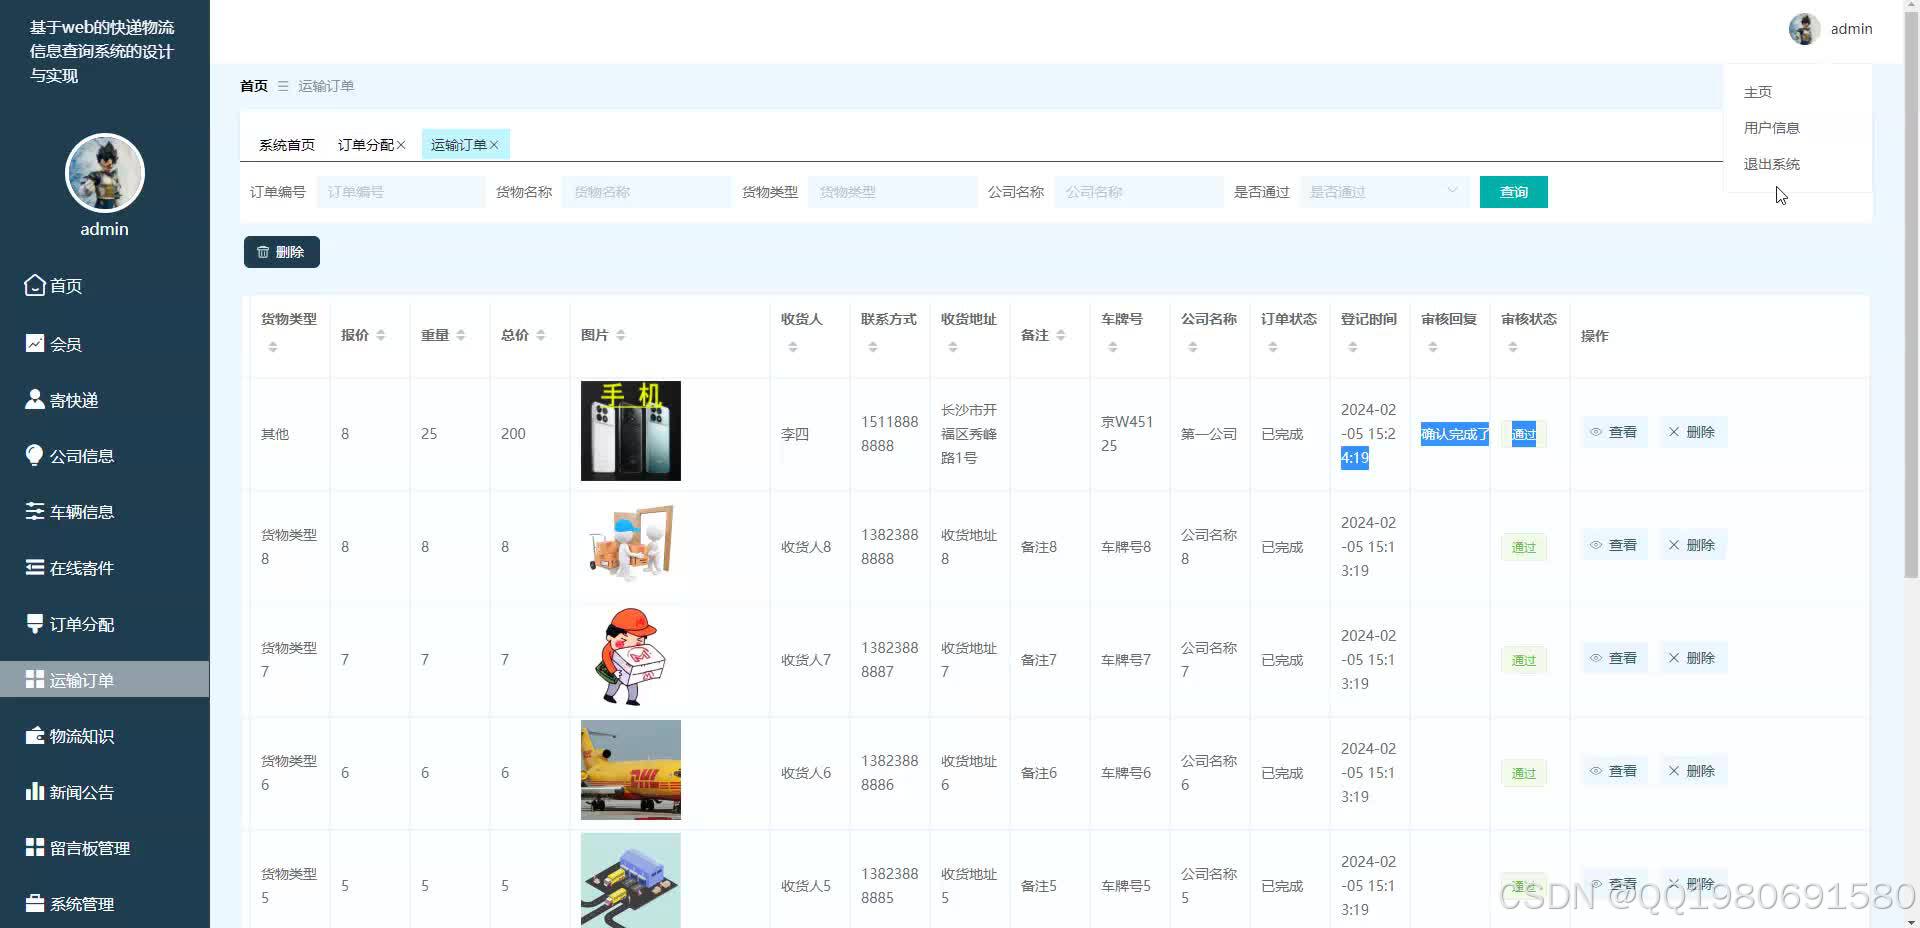Sort the table by 总价 column
Viewport: 1920px width, 928px height.
[x=541, y=335]
